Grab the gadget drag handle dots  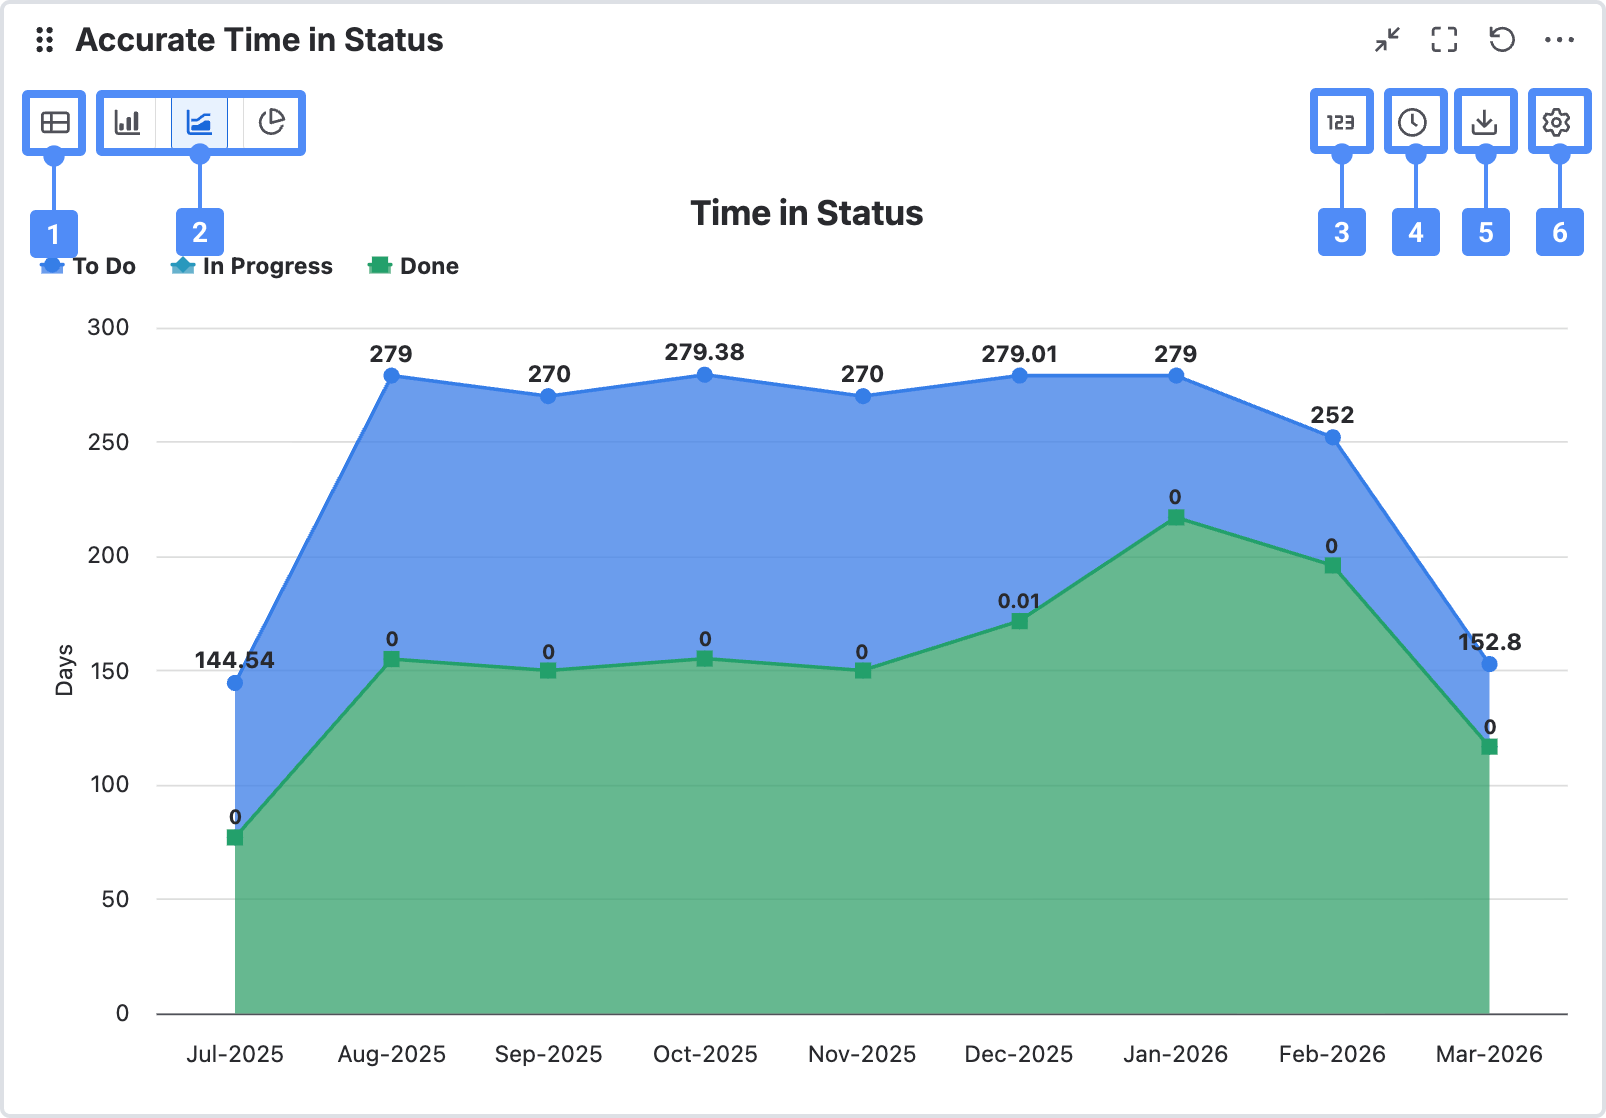[x=44, y=40]
